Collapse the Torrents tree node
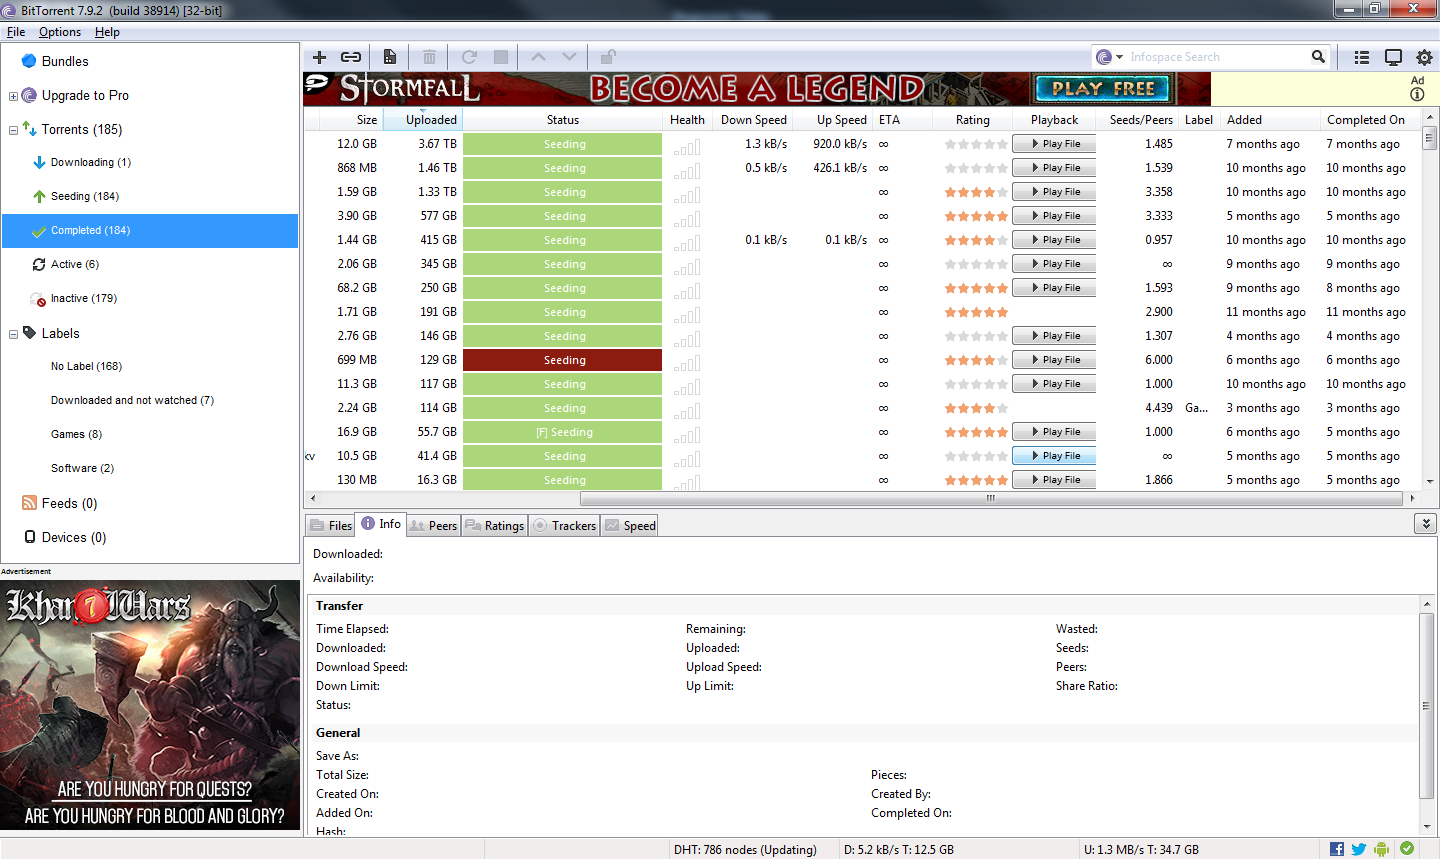1440x860 pixels. (x=13, y=130)
